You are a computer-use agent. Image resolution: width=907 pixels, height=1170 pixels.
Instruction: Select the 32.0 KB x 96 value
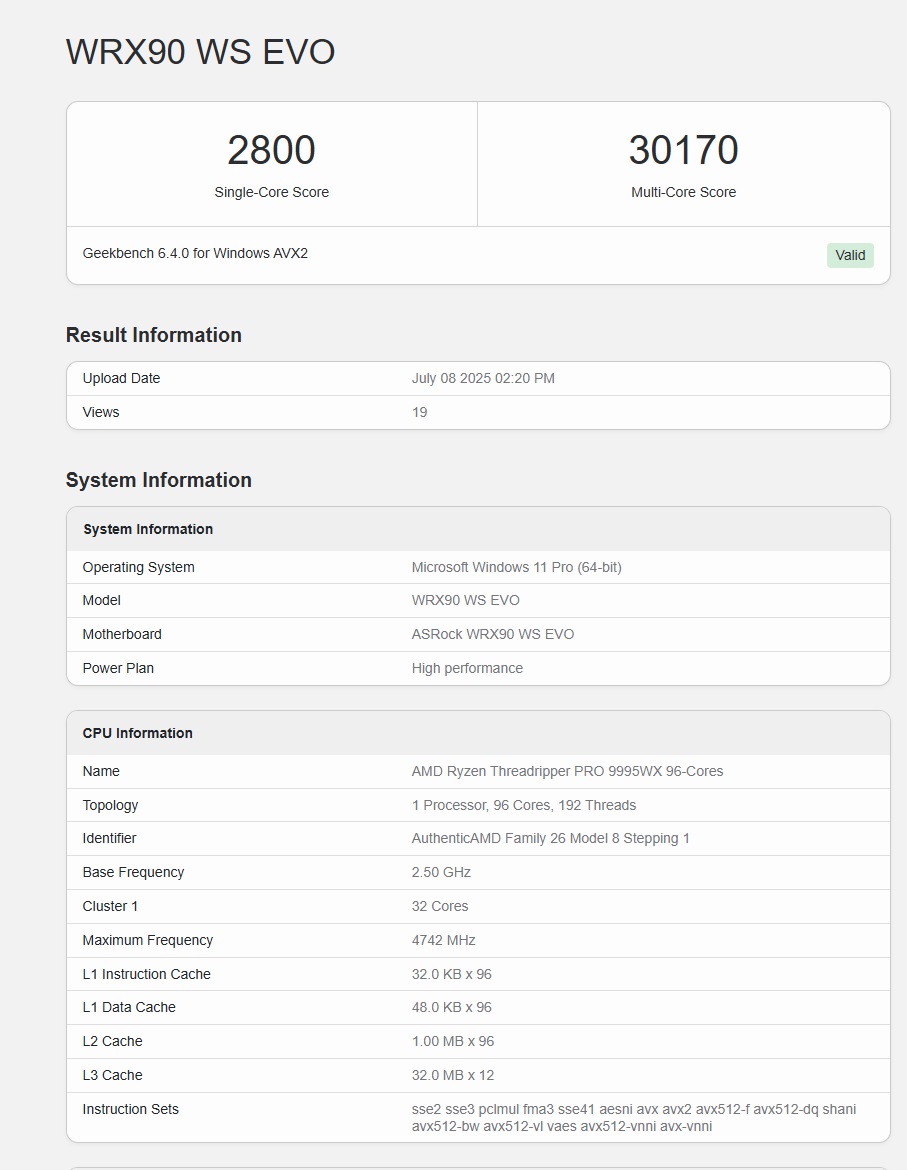[x=452, y=974]
